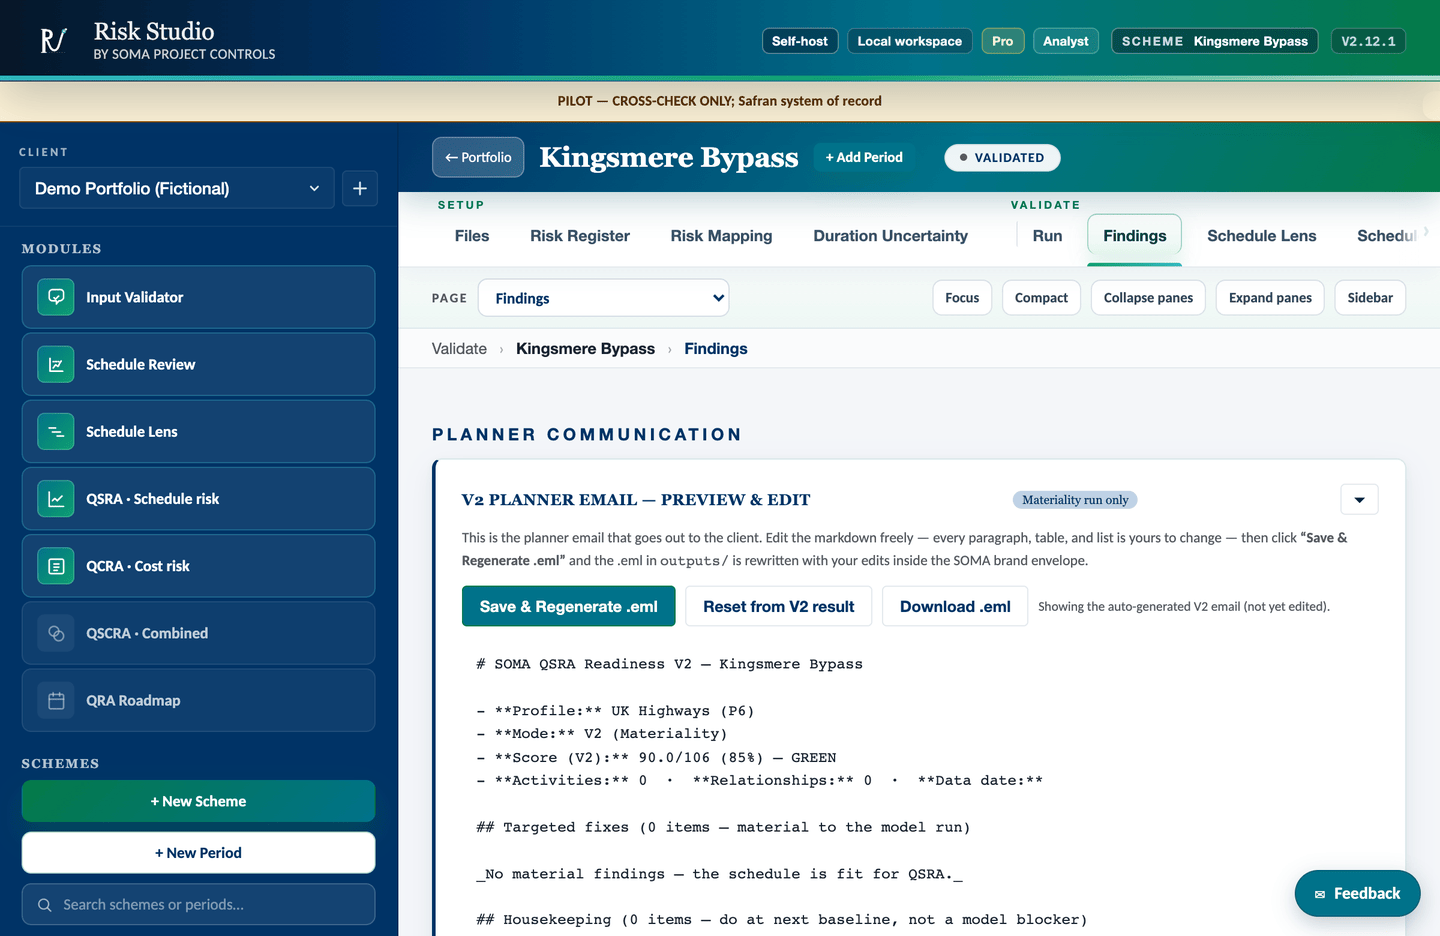
Task: Click the Risk Studio logo mark
Action: tap(53, 41)
